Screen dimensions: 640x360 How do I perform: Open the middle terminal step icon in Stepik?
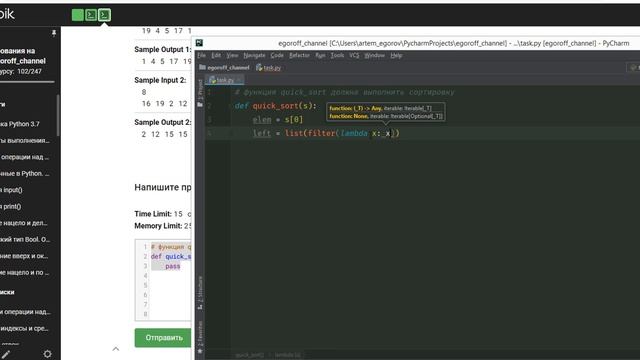91,15
